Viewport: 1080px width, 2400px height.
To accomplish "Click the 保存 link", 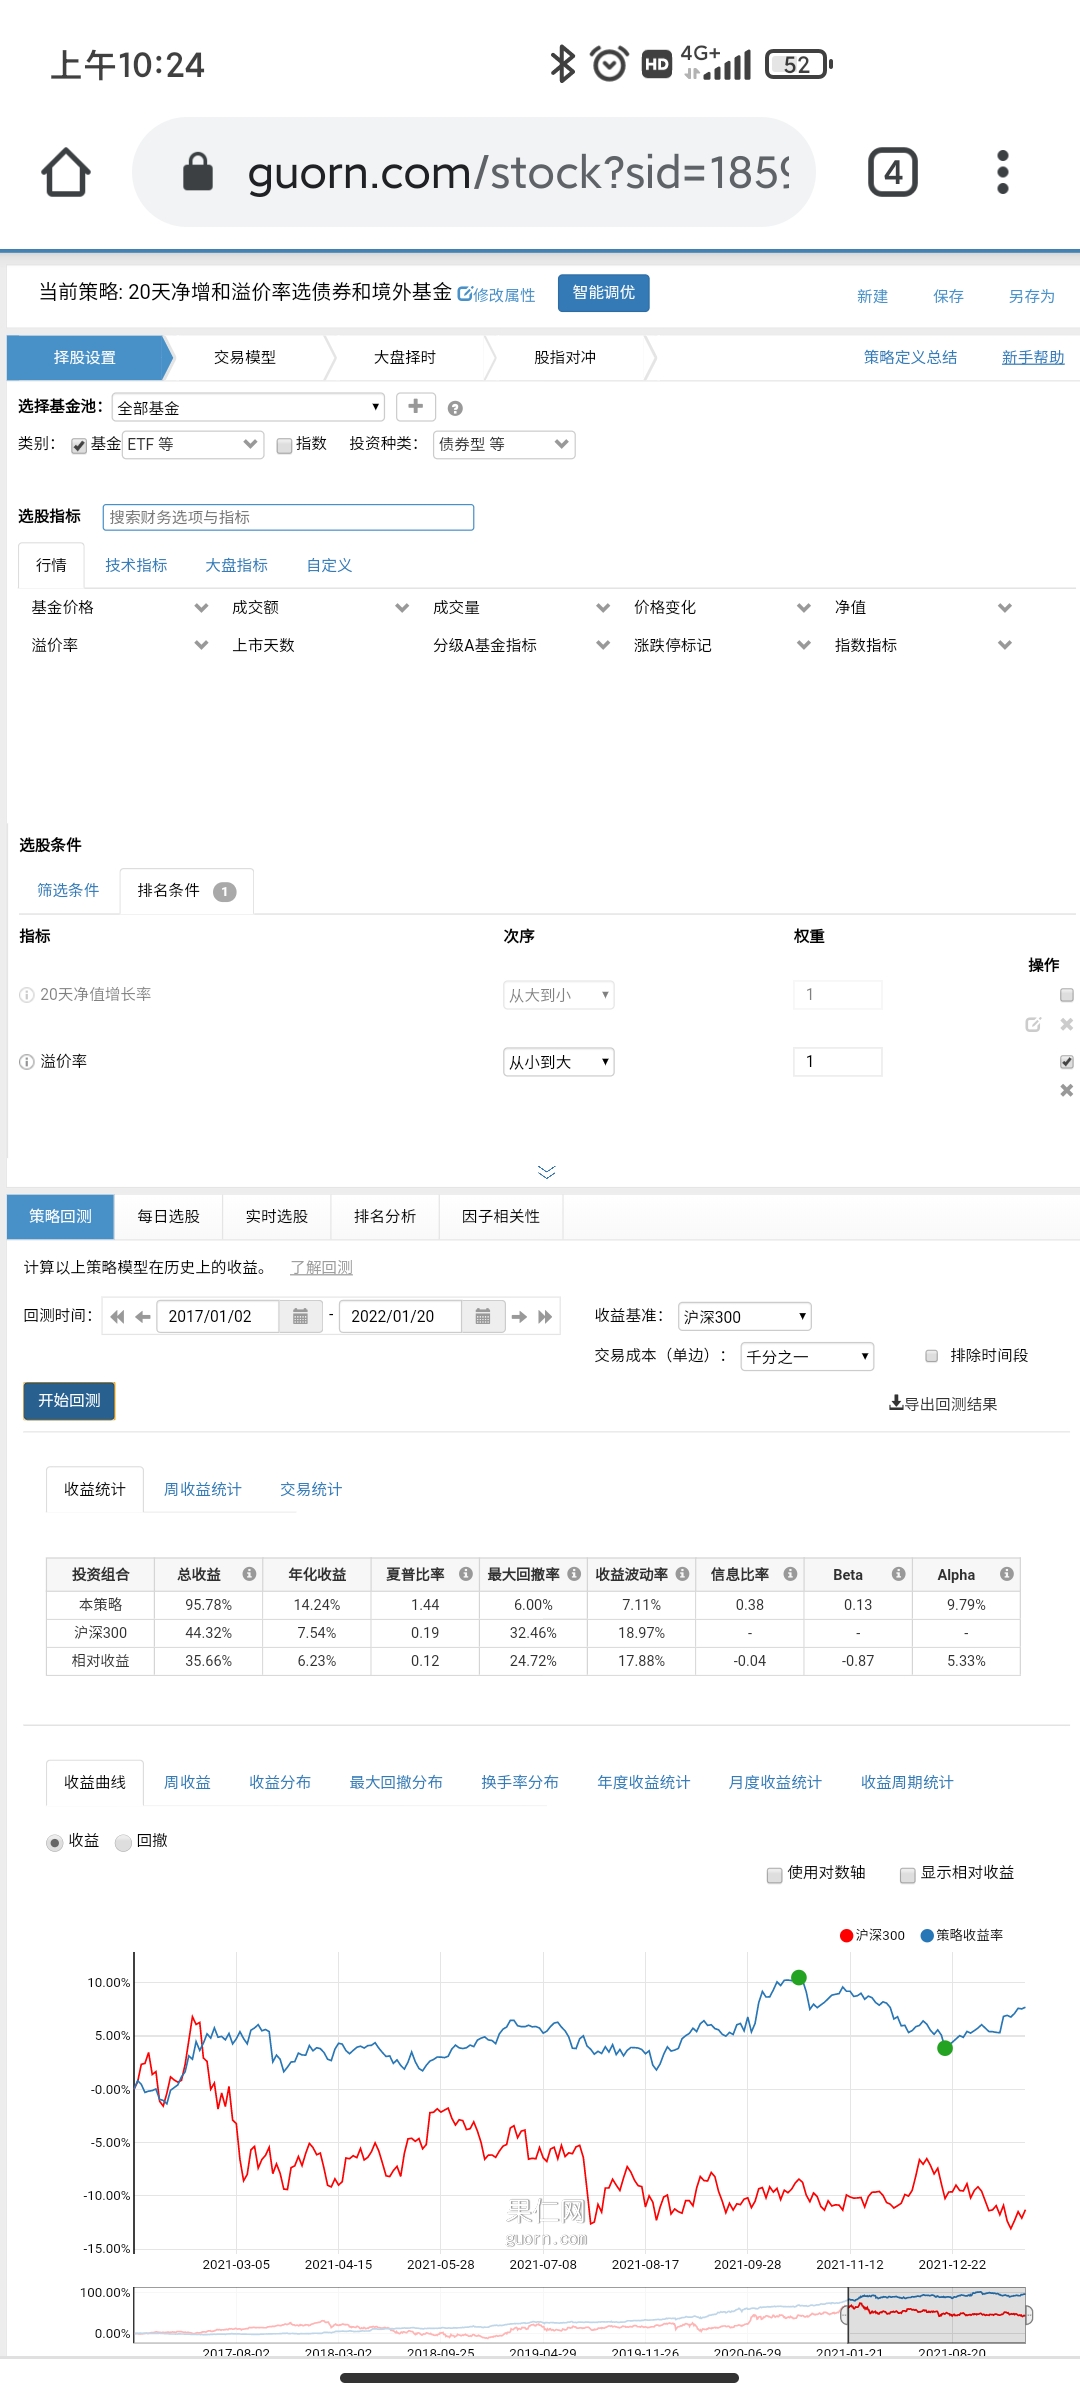I will click(948, 296).
